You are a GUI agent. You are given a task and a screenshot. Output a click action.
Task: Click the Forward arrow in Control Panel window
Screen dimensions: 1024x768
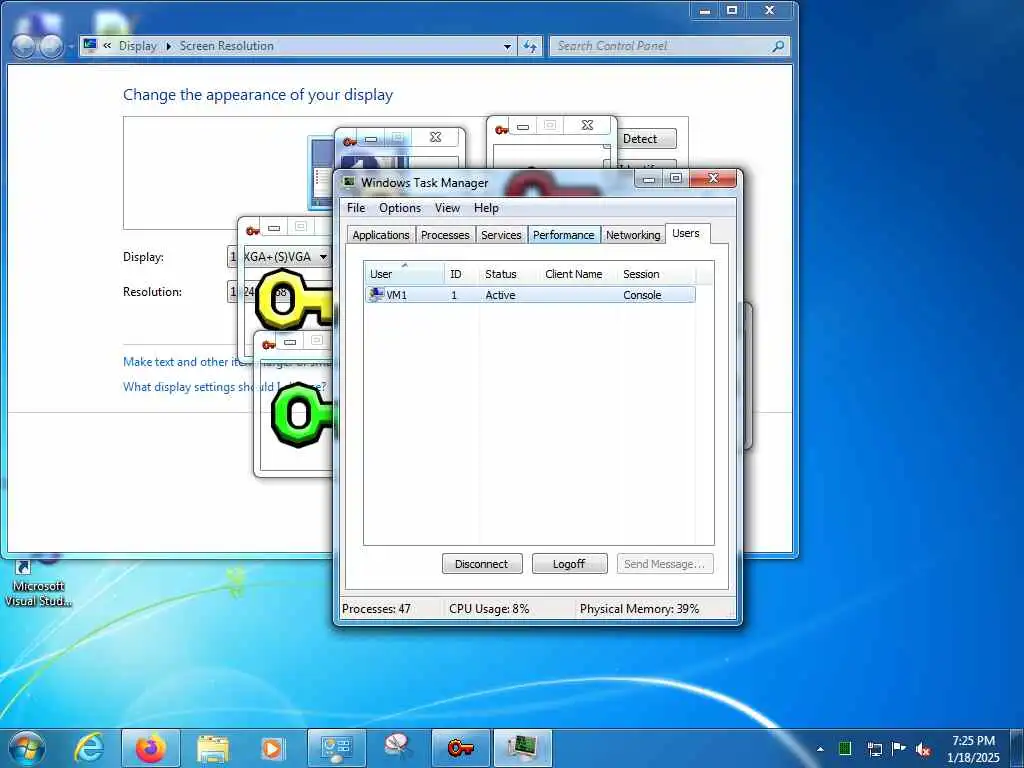tap(52, 46)
